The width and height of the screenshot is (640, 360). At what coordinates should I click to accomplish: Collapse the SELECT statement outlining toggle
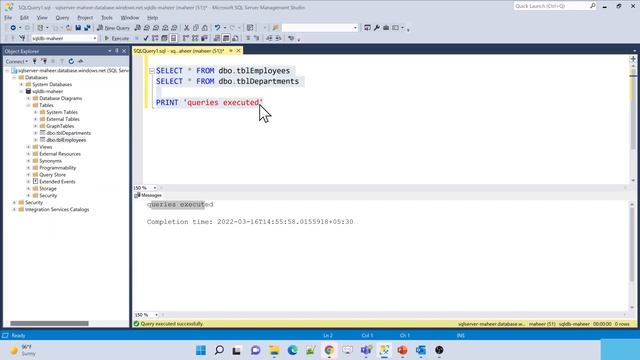tap(152, 71)
